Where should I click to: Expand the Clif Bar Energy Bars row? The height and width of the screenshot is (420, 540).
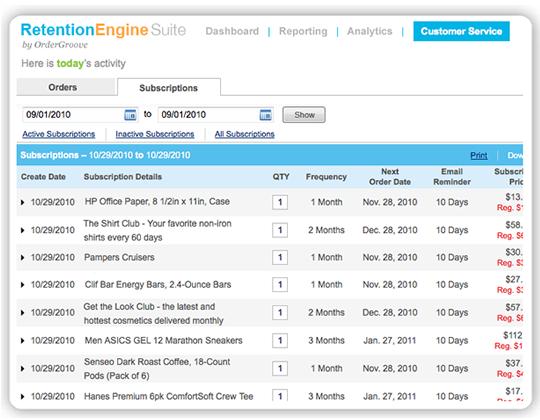pos(22,285)
